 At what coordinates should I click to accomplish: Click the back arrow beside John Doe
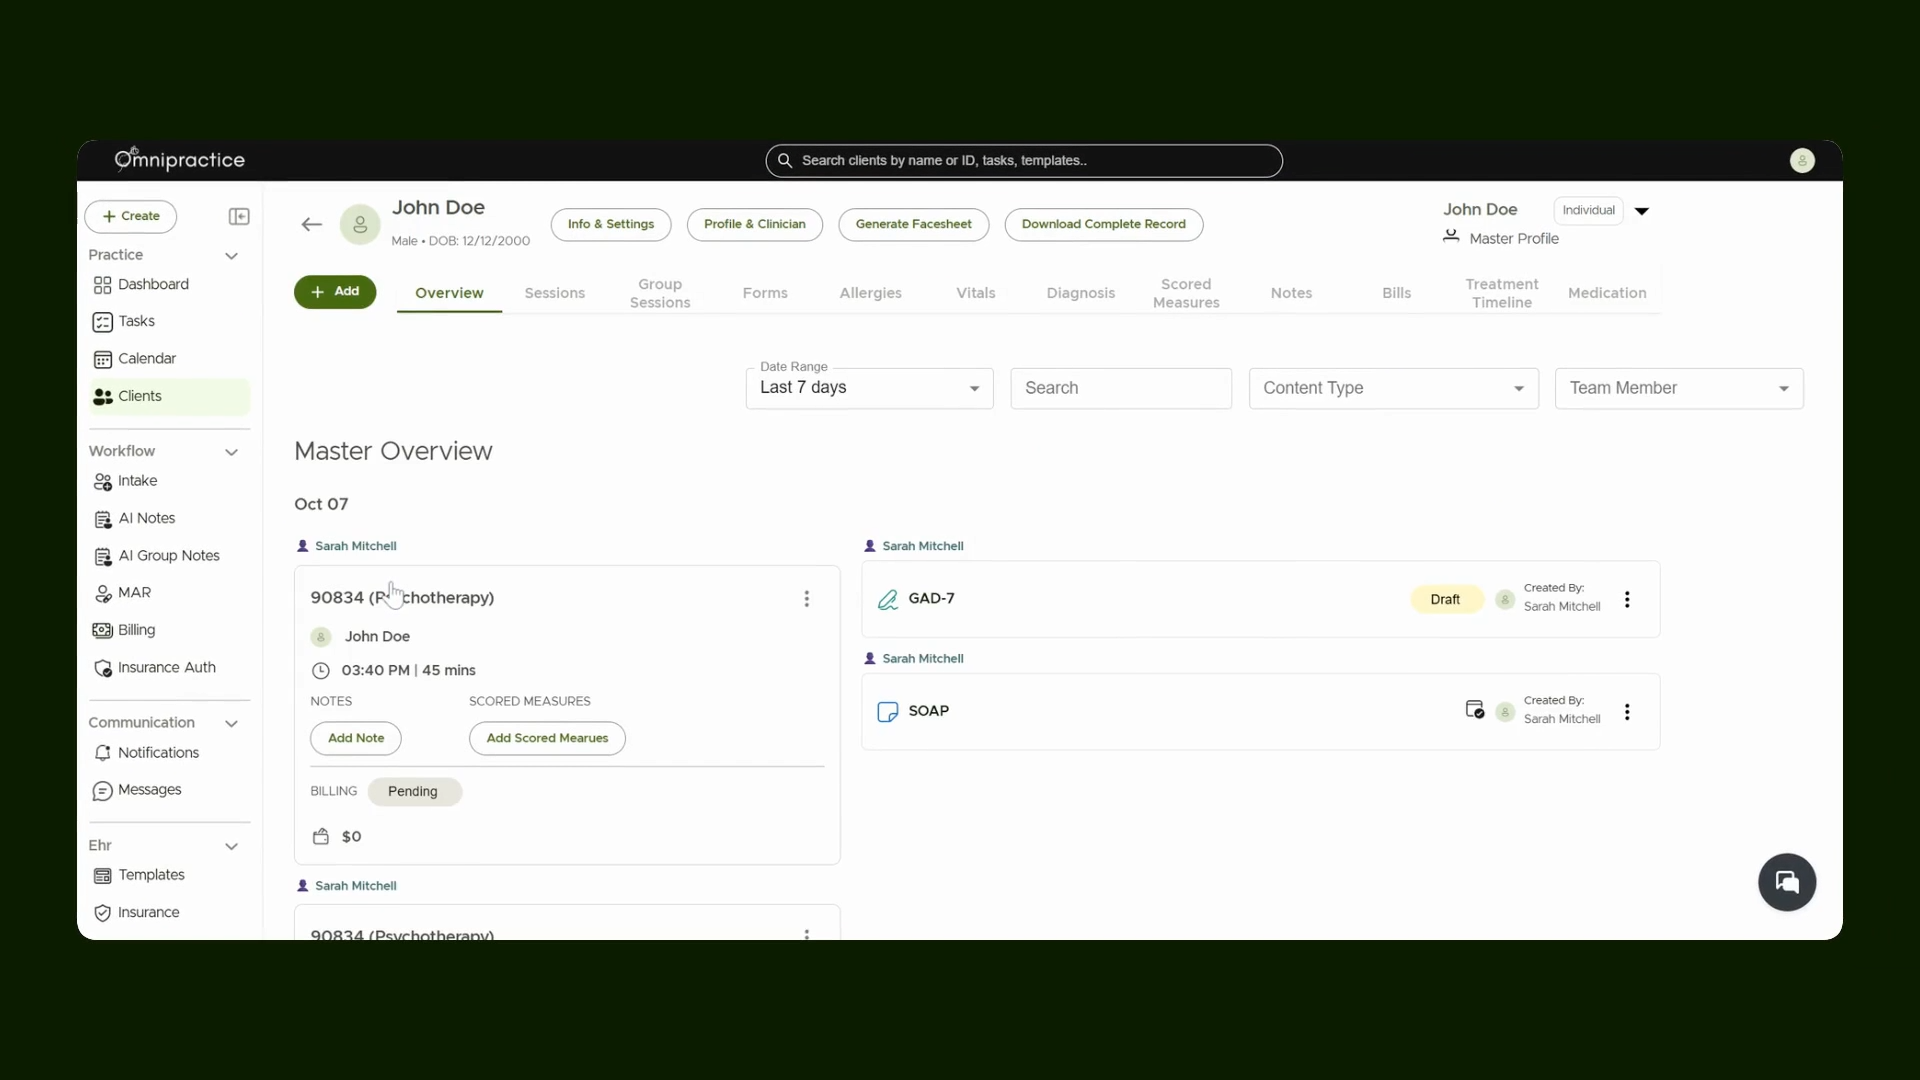[x=311, y=224]
